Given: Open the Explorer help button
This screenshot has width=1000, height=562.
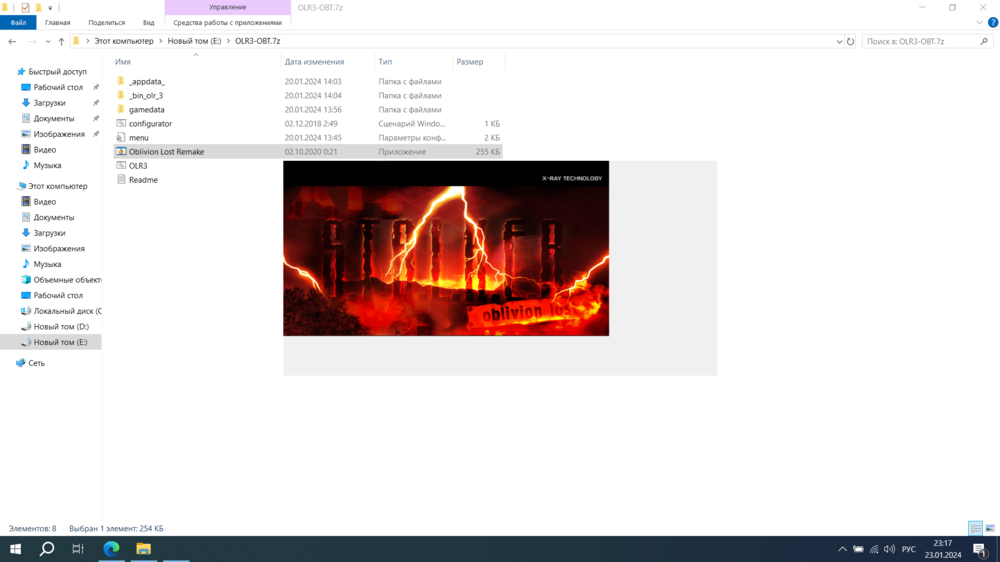Looking at the screenshot, I should (x=993, y=22).
